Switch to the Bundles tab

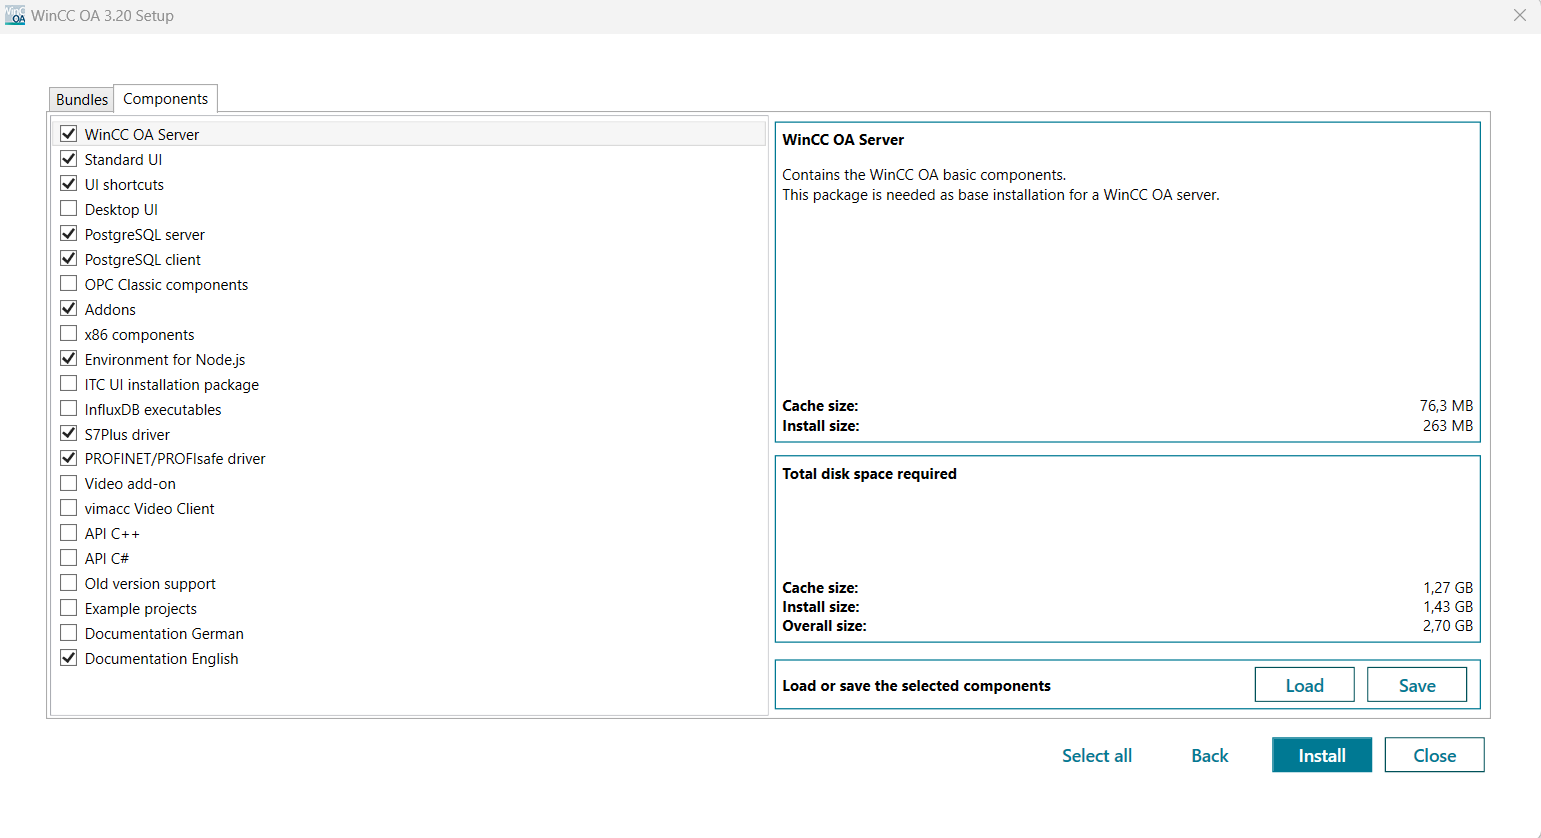[81, 99]
